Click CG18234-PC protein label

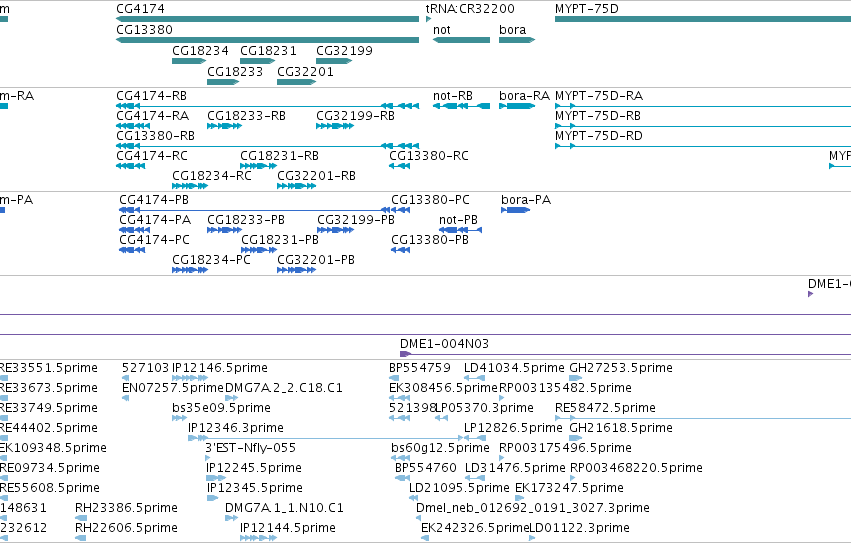tap(211, 260)
